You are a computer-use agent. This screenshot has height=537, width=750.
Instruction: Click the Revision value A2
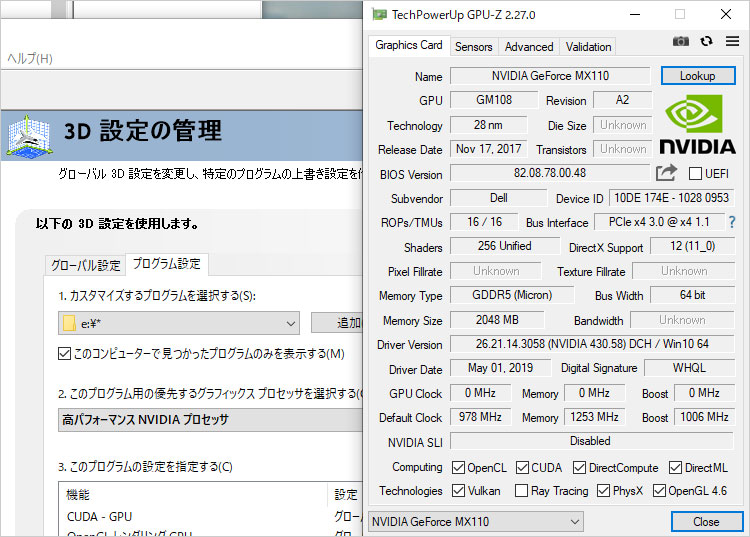point(622,100)
